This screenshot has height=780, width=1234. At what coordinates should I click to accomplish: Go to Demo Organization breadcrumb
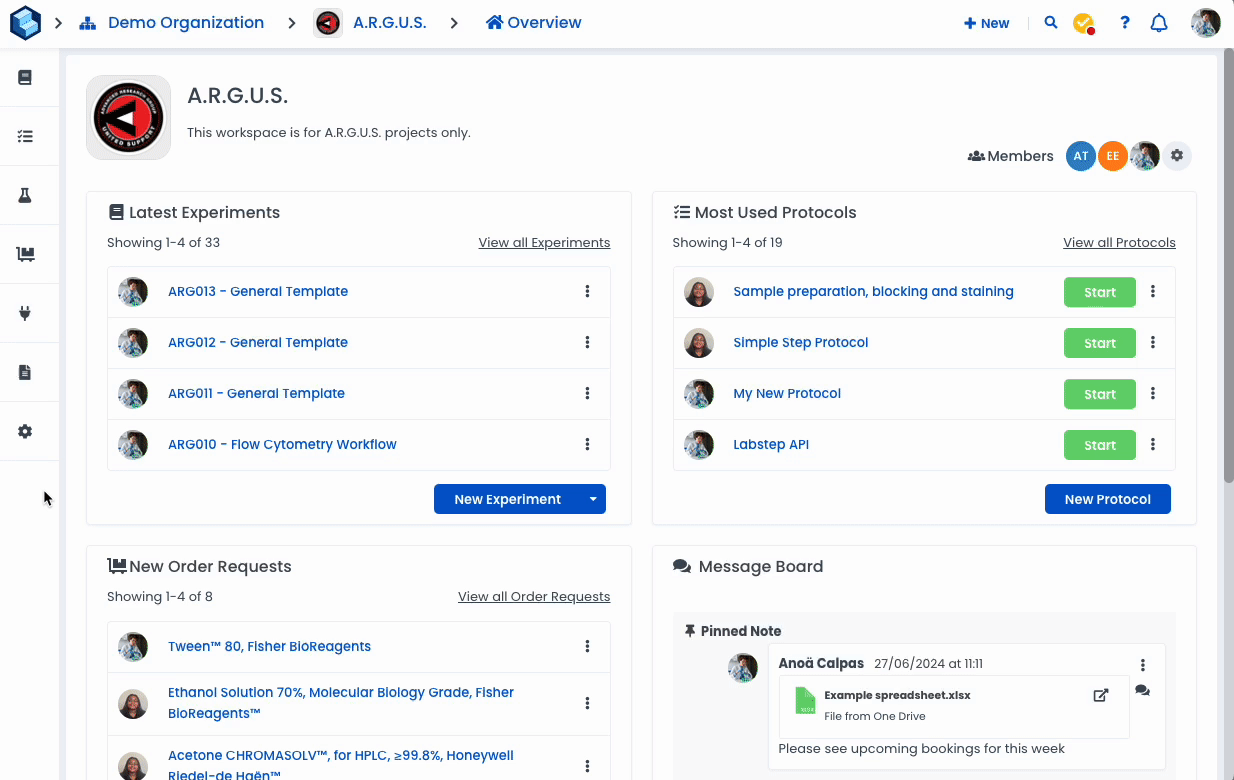tap(186, 22)
